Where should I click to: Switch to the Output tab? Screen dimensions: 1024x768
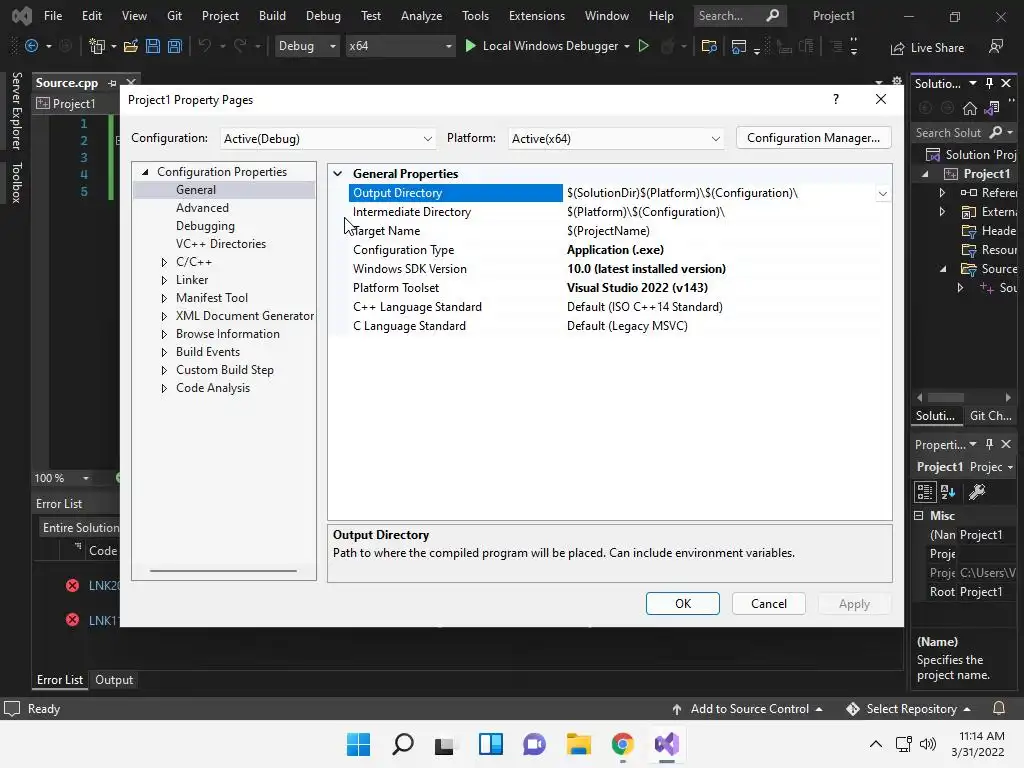(x=114, y=680)
